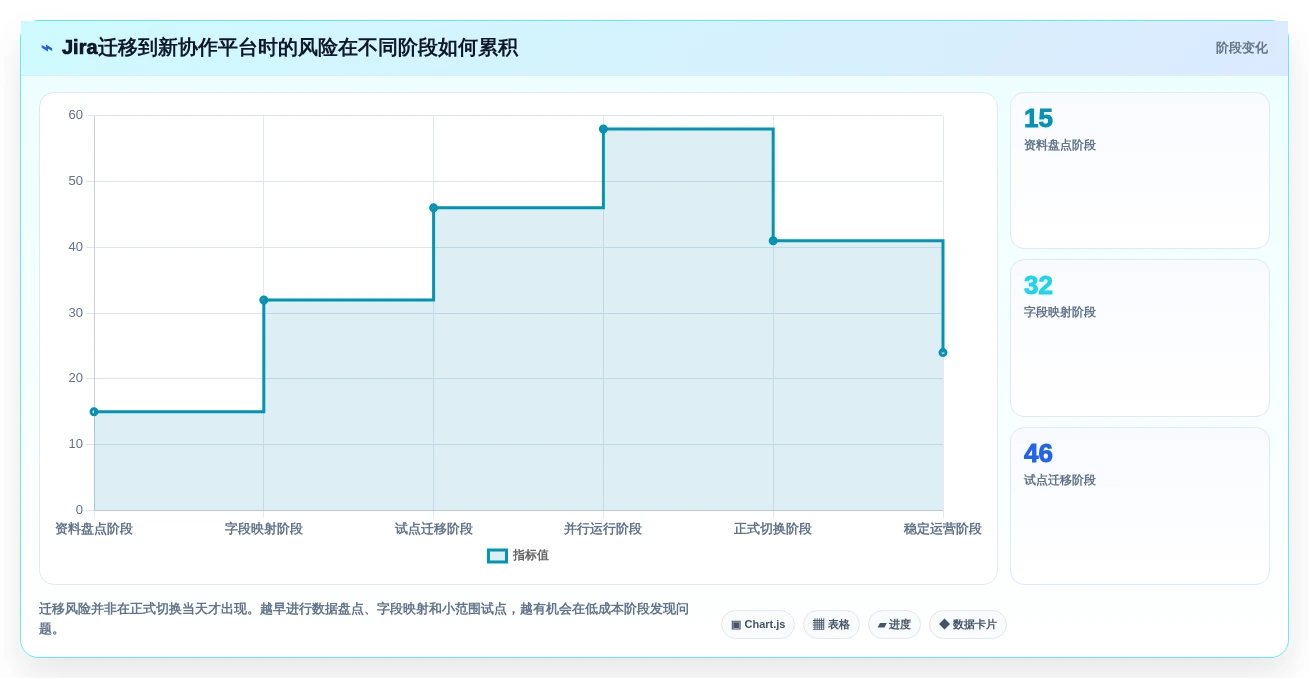1309x678 pixels.
Task: Select the Chart.js tag chip
Action: click(758, 625)
